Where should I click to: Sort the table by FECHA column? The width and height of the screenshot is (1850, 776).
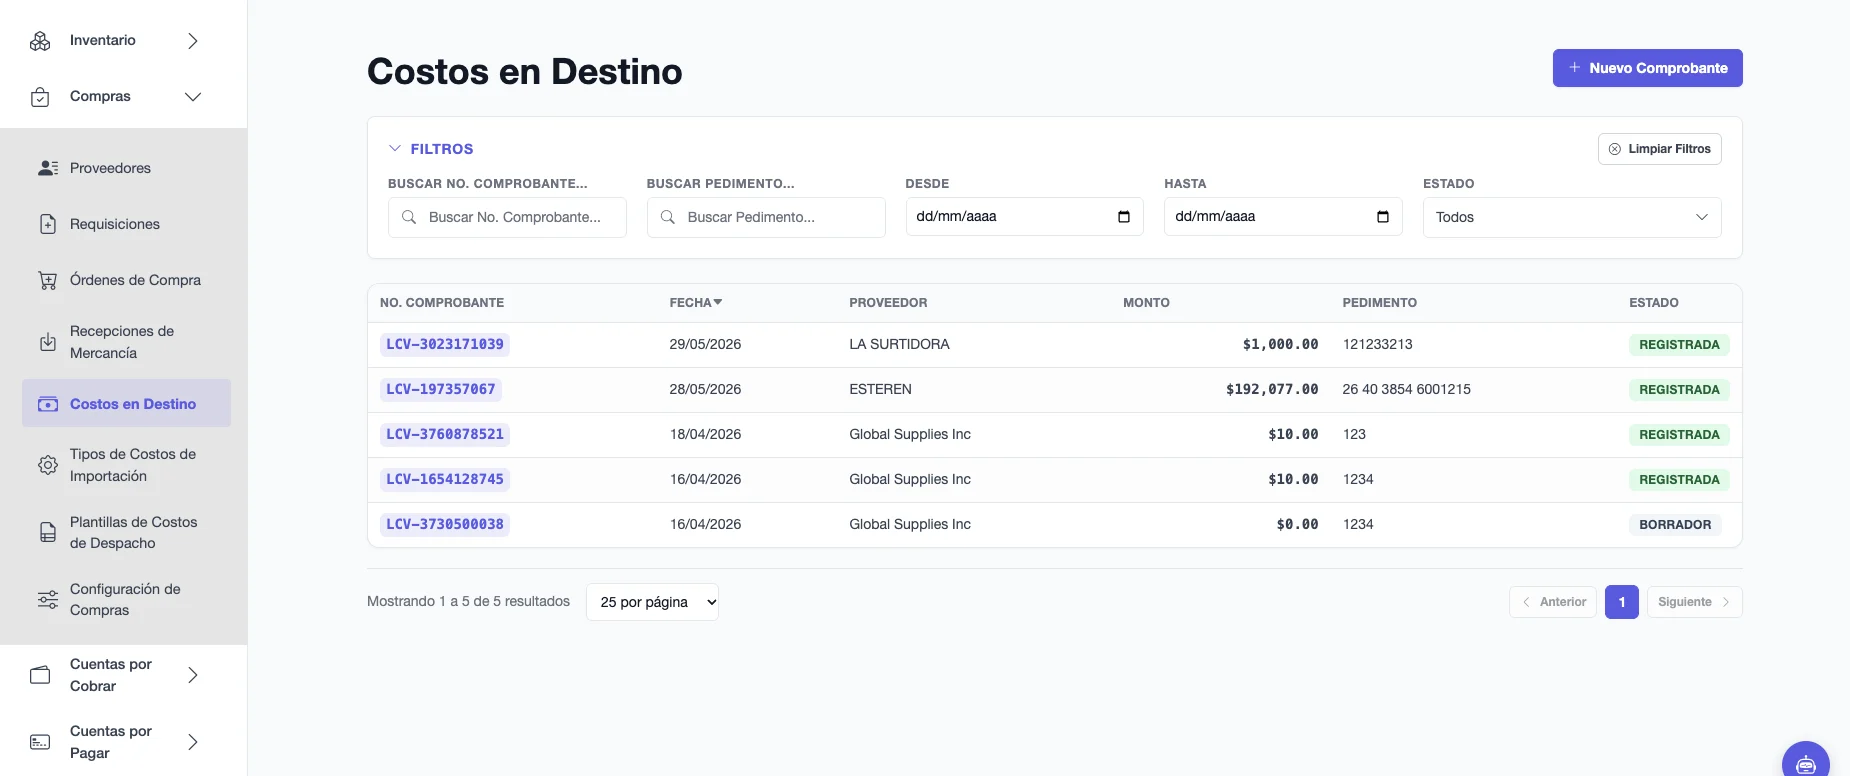tap(696, 303)
